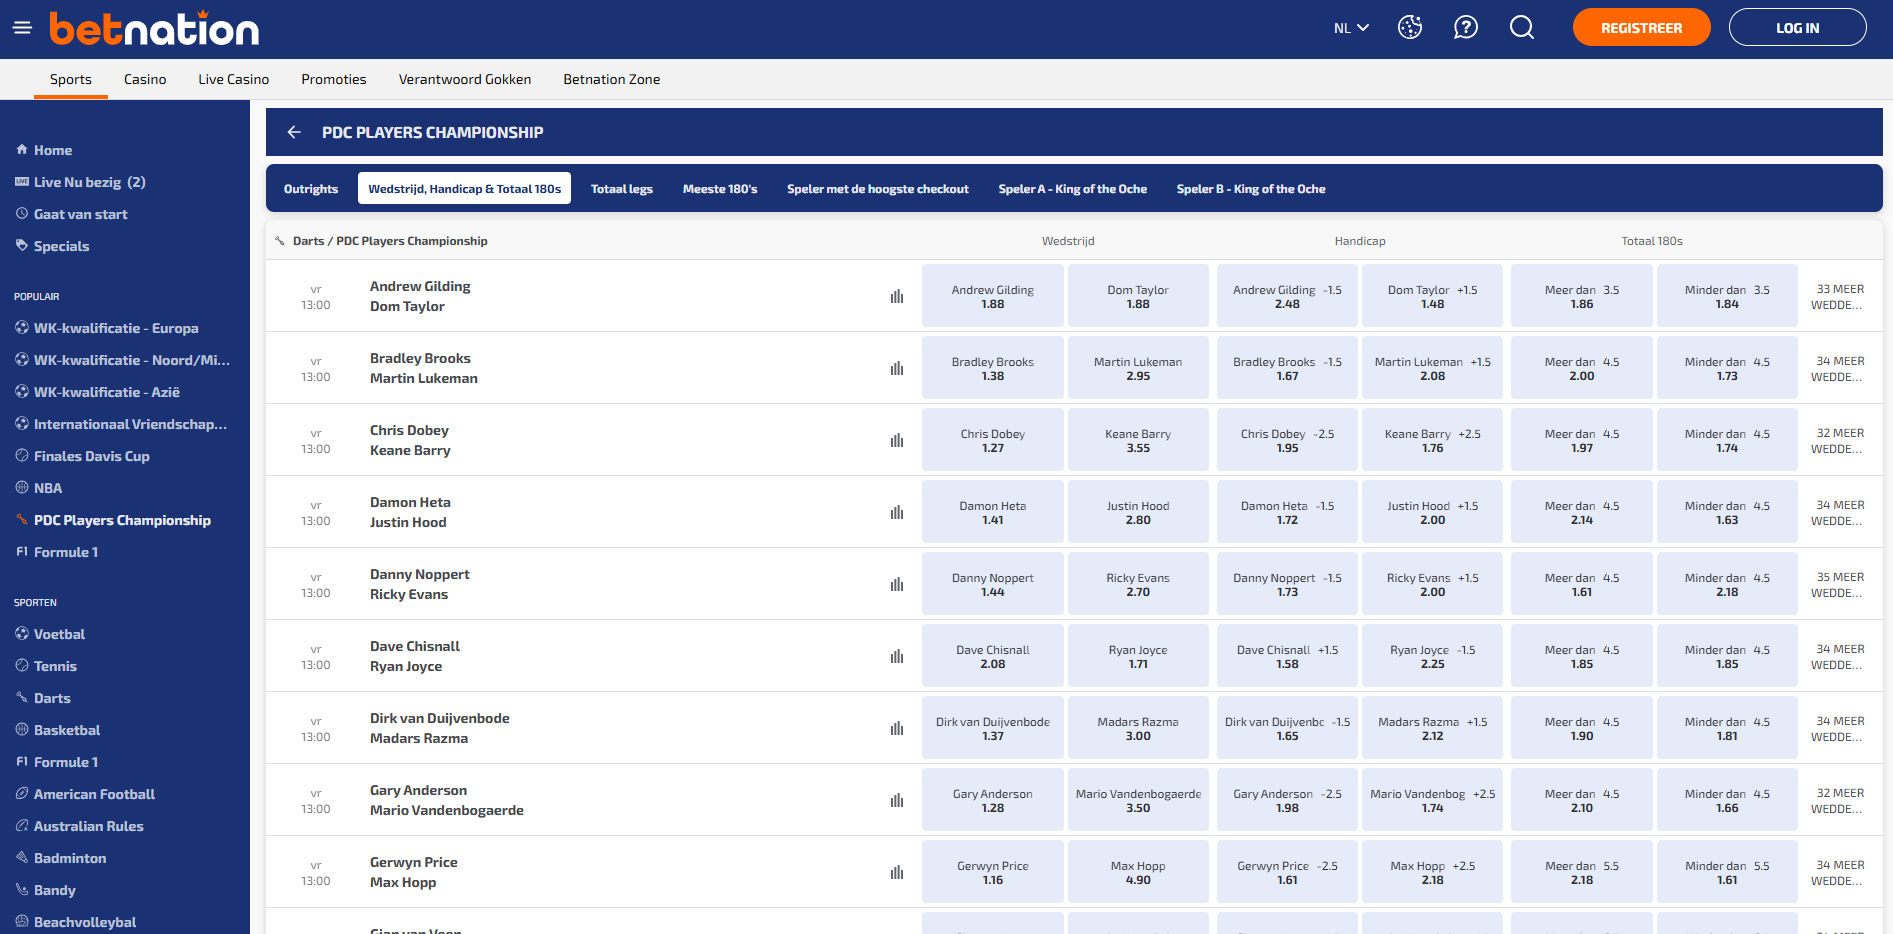This screenshot has width=1893, height=934.
Task: Select Speler A - King of the Oche tab
Action: [1073, 189]
